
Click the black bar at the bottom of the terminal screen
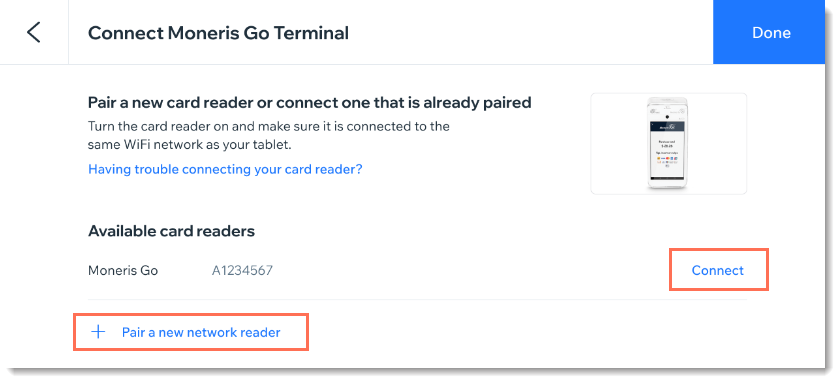click(x=667, y=178)
